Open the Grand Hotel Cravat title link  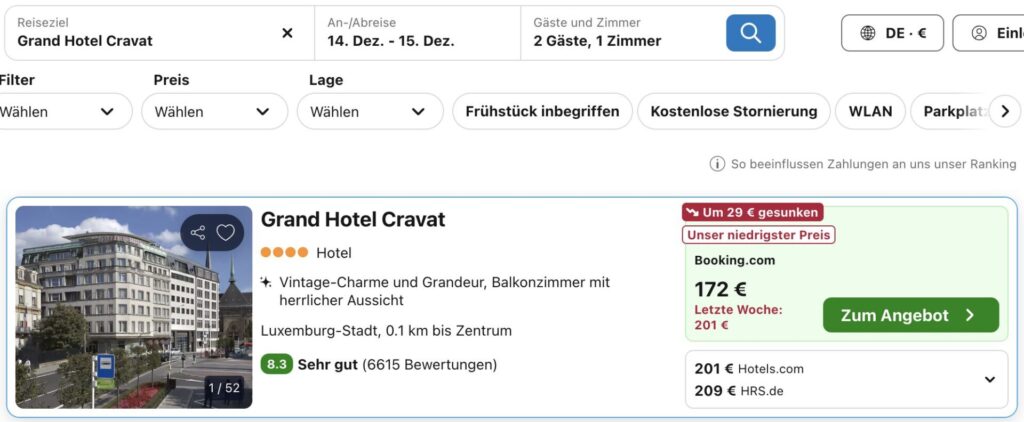pyautogui.click(x=353, y=219)
